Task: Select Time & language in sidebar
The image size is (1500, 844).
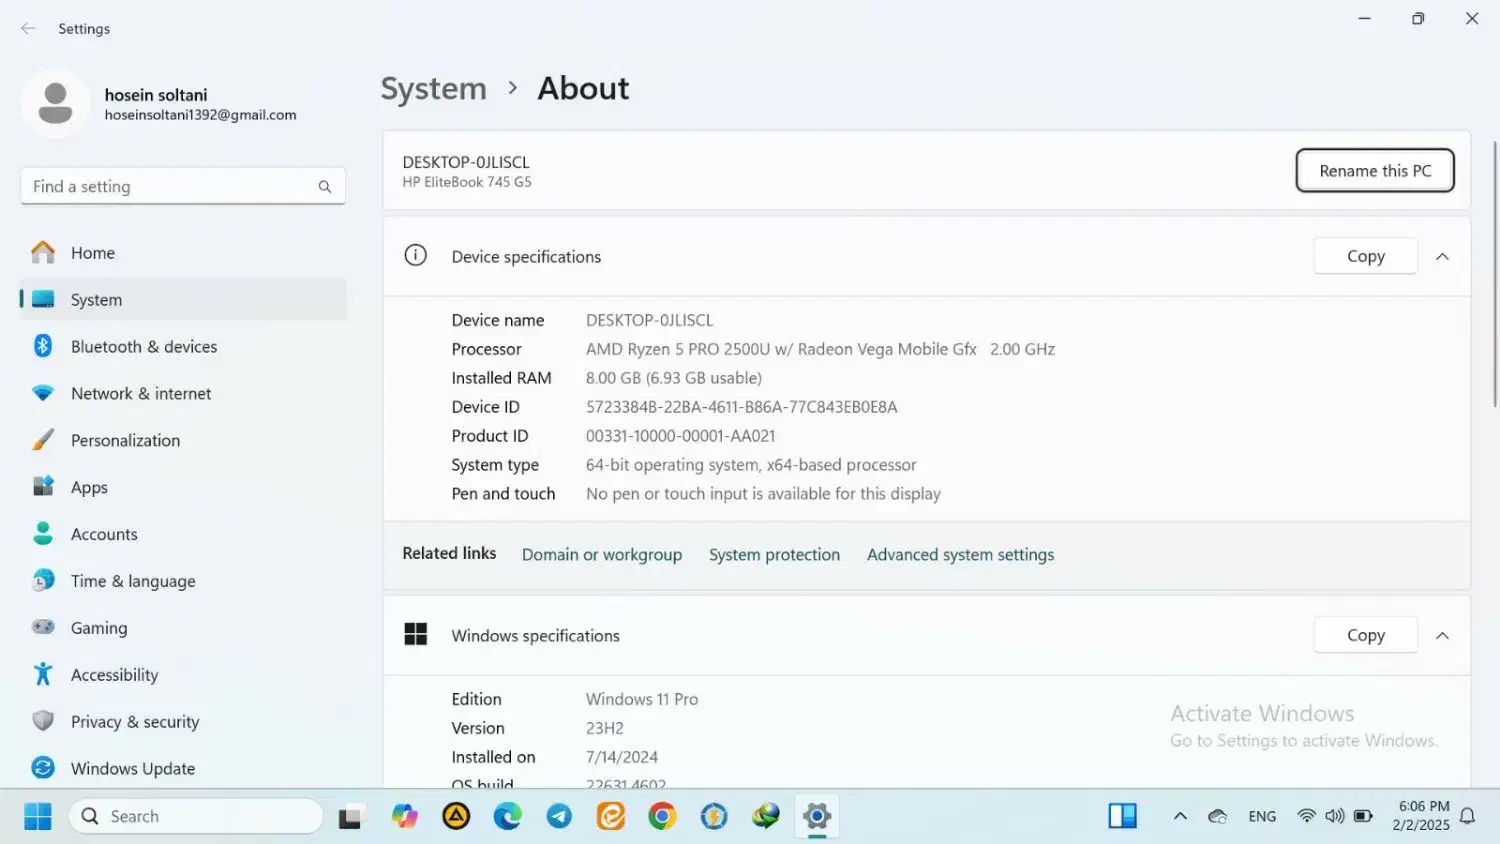Action: (133, 581)
